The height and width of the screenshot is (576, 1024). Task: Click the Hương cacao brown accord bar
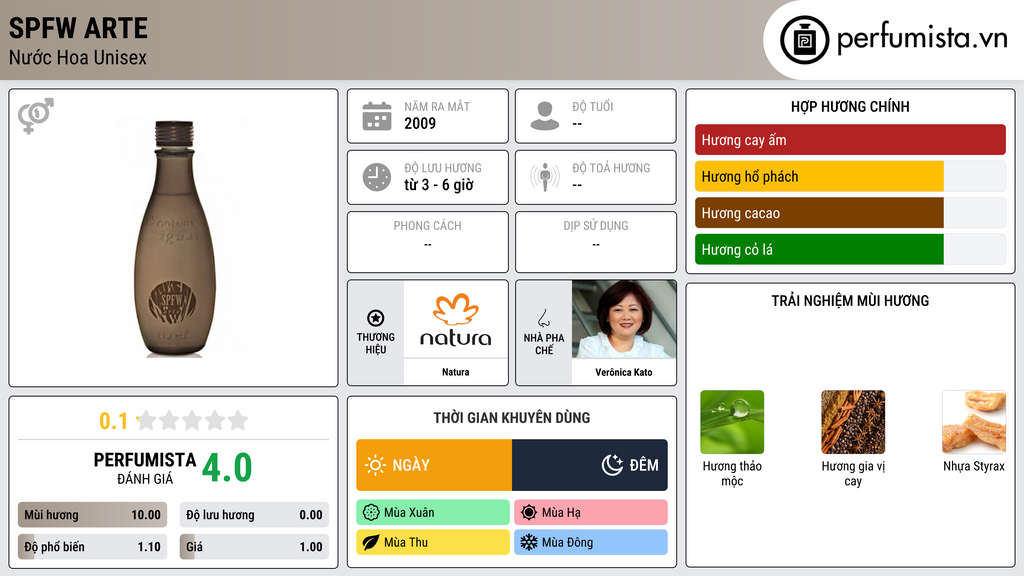tap(850, 213)
